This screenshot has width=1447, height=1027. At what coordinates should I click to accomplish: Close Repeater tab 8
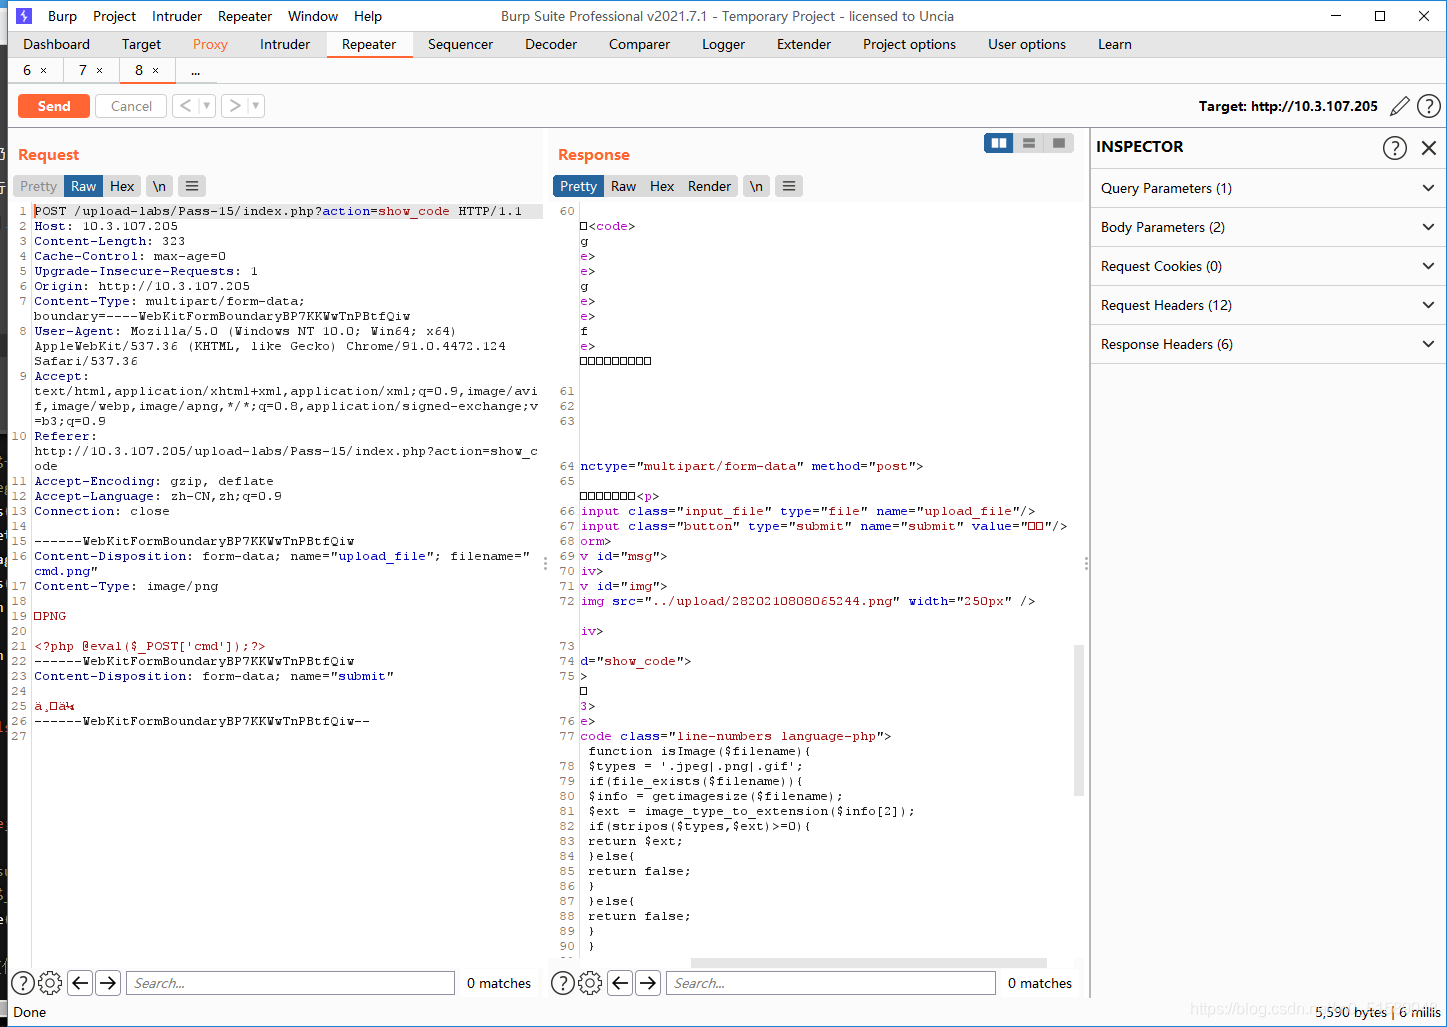click(x=155, y=70)
